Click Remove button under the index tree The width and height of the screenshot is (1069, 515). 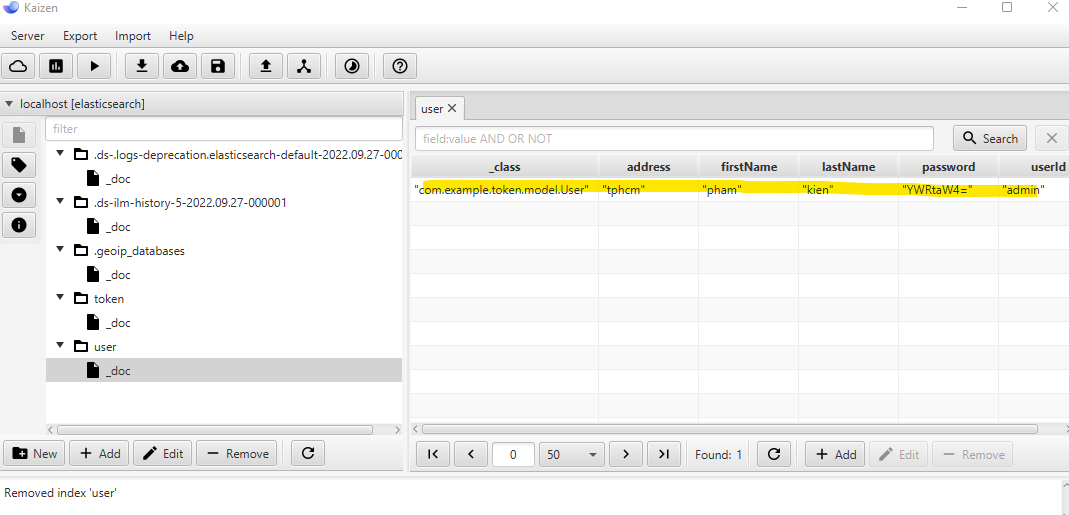(237, 454)
